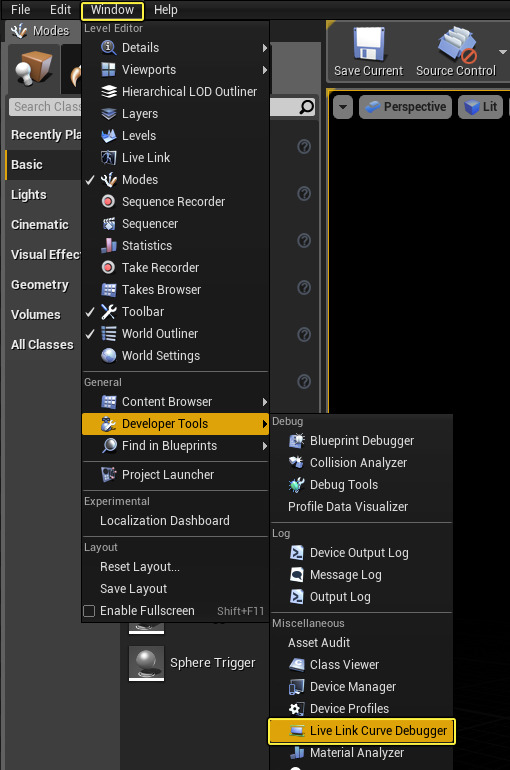Image resolution: width=510 pixels, height=770 pixels.
Task: Expand the Viewports submenu arrow
Action: (x=265, y=70)
